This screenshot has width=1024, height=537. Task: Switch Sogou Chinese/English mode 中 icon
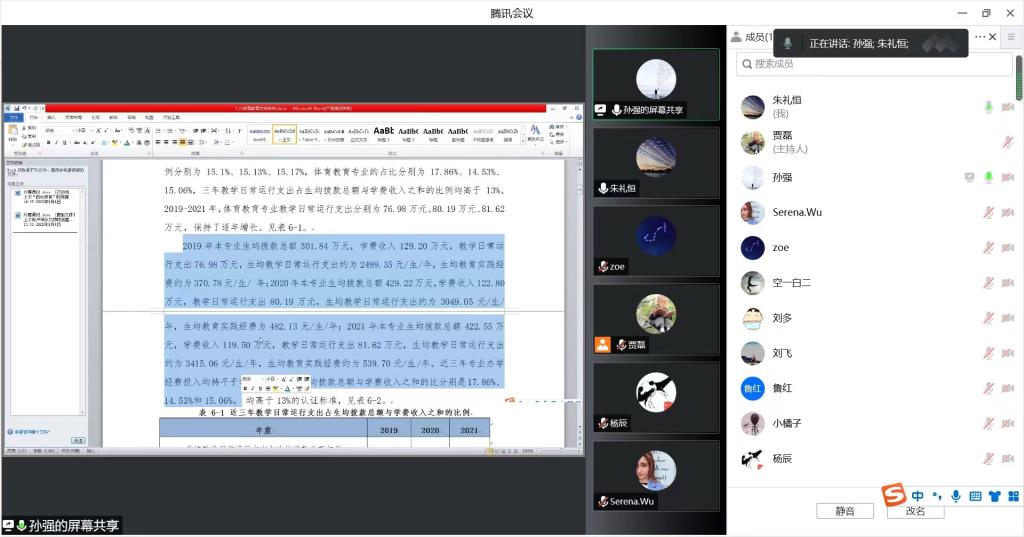click(918, 496)
